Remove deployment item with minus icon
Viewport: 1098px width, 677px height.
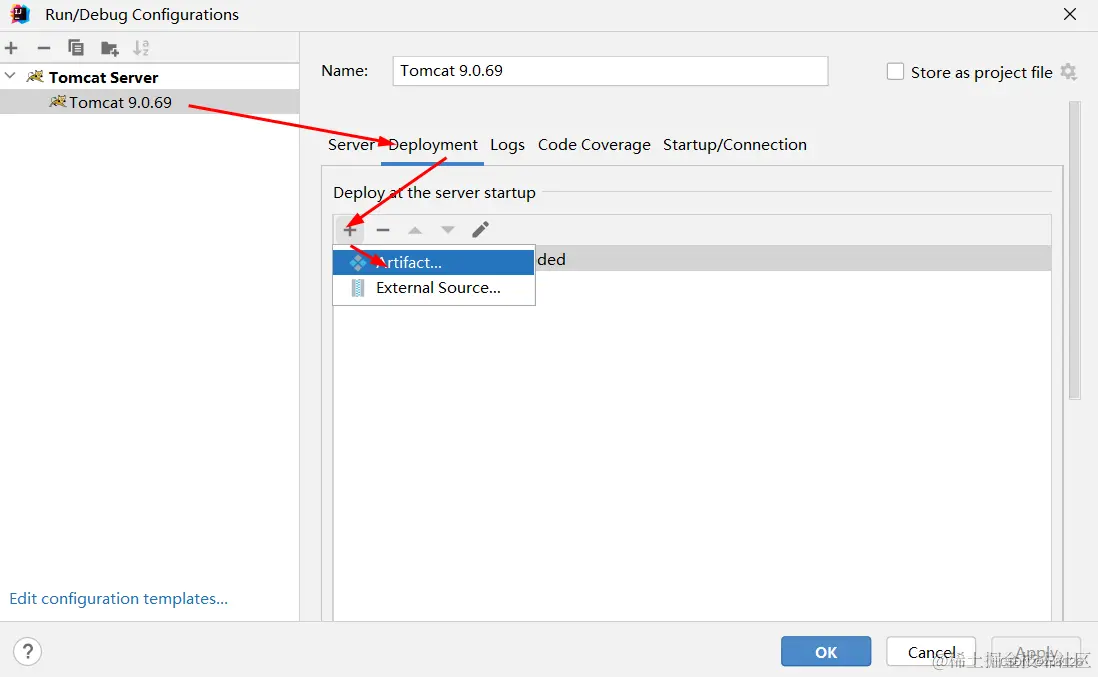pyautogui.click(x=382, y=230)
